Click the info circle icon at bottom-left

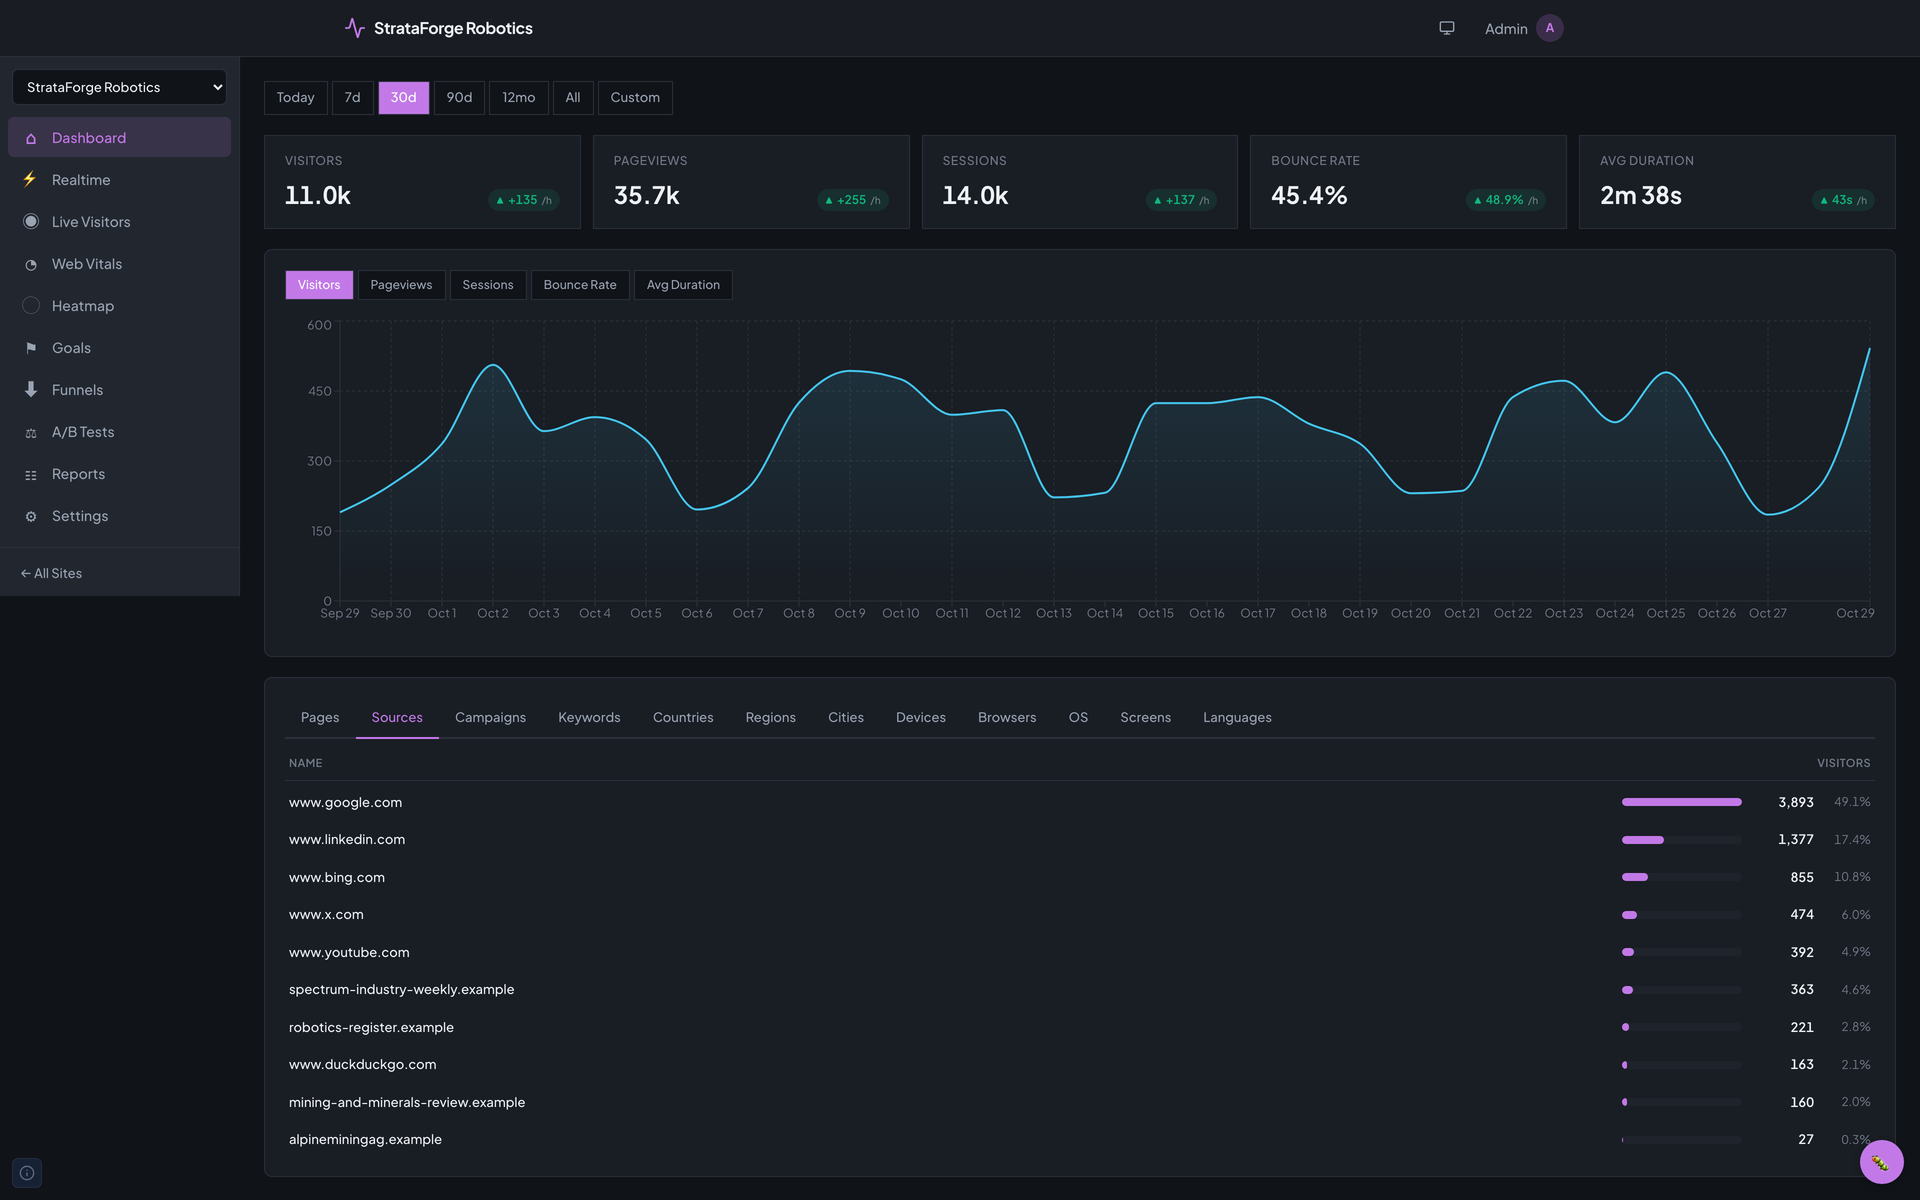click(27, 1173)
